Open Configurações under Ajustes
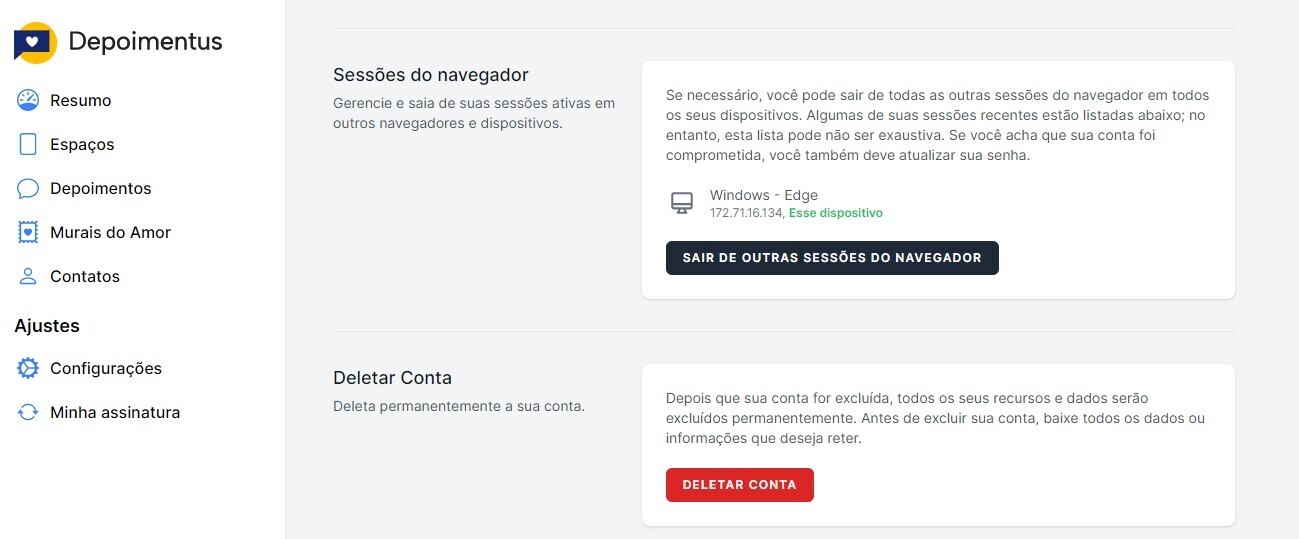This screenshot has width=1299, height=539. [x=106, y=368]
